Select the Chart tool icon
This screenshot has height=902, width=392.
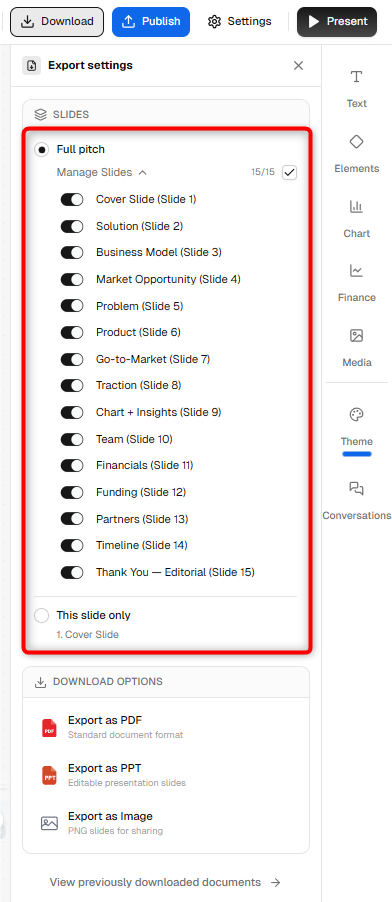tap(356, 207)
